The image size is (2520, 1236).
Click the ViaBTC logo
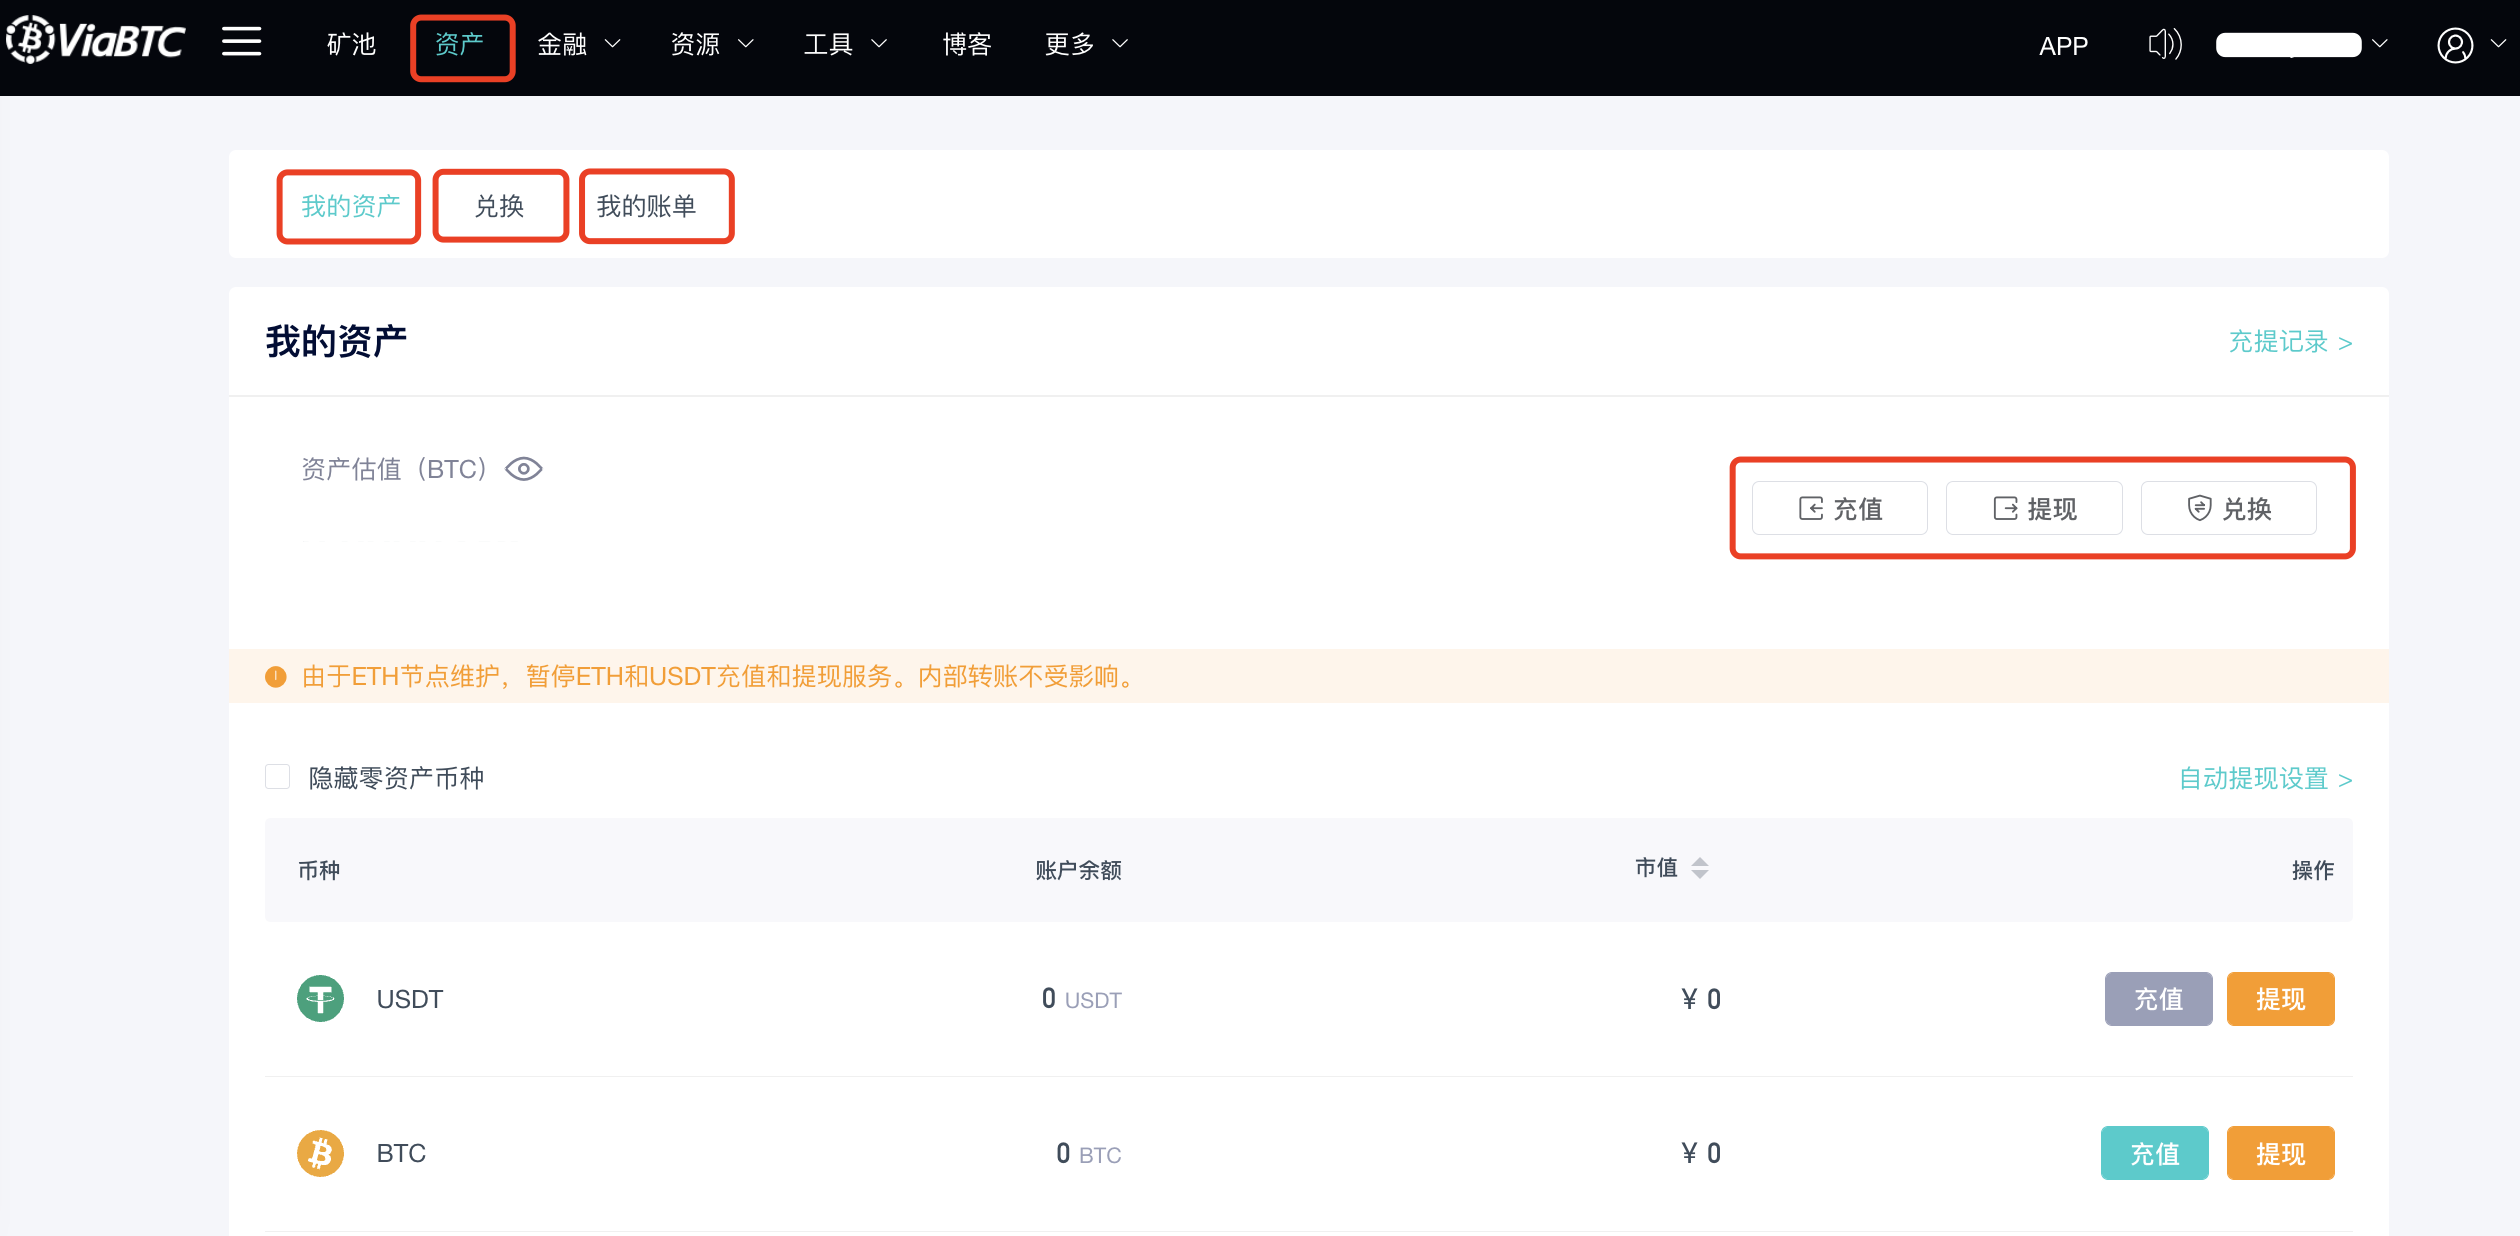pyautogui.click(x=96, y=42)
